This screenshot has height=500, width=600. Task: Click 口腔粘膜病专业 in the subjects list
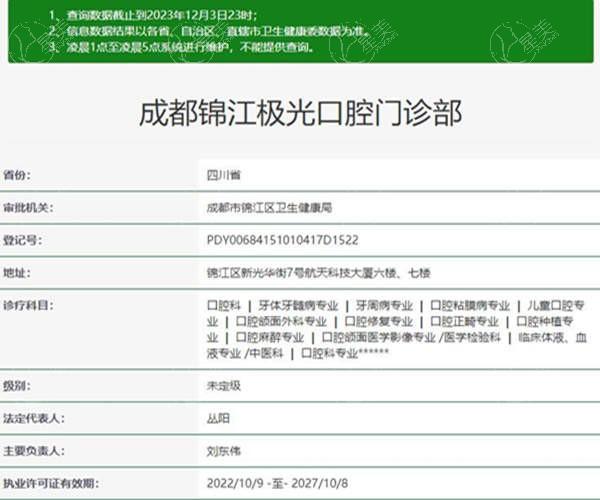[x=470, y=306]
